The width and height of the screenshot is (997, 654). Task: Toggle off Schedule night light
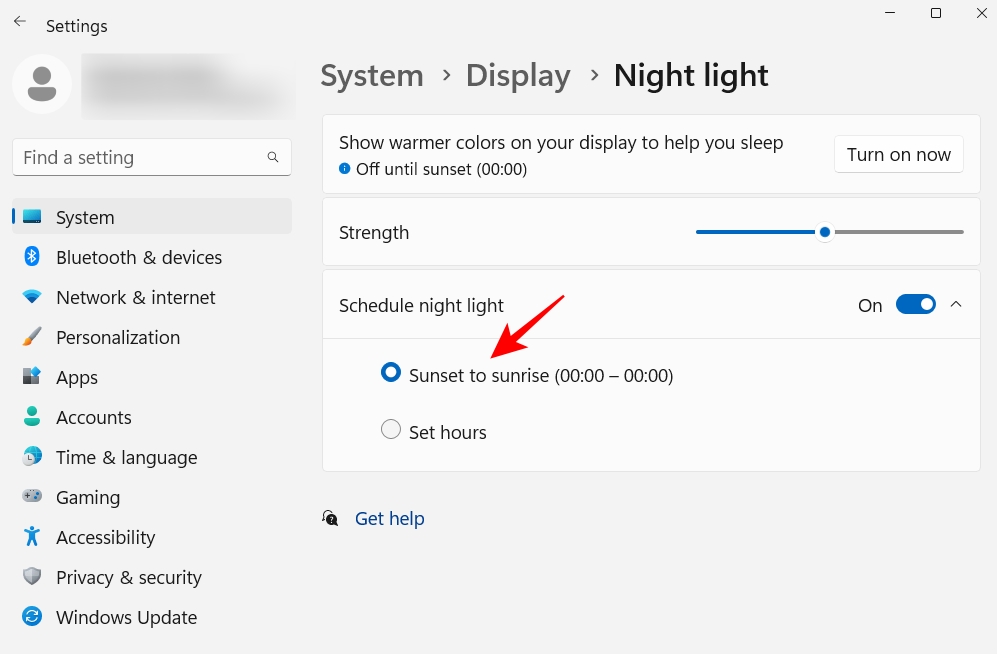pos(915,305)
